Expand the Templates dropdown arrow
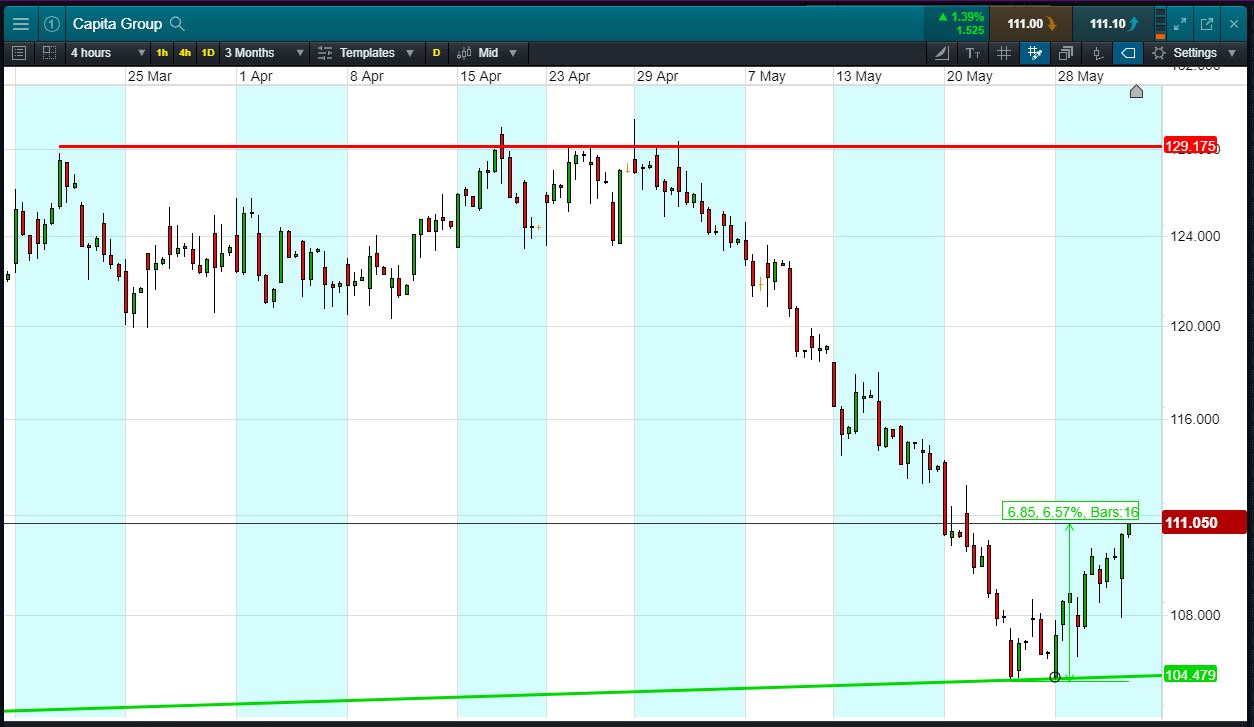Image resolution: width=1254 pixels, height=727 pixels. 409,52
